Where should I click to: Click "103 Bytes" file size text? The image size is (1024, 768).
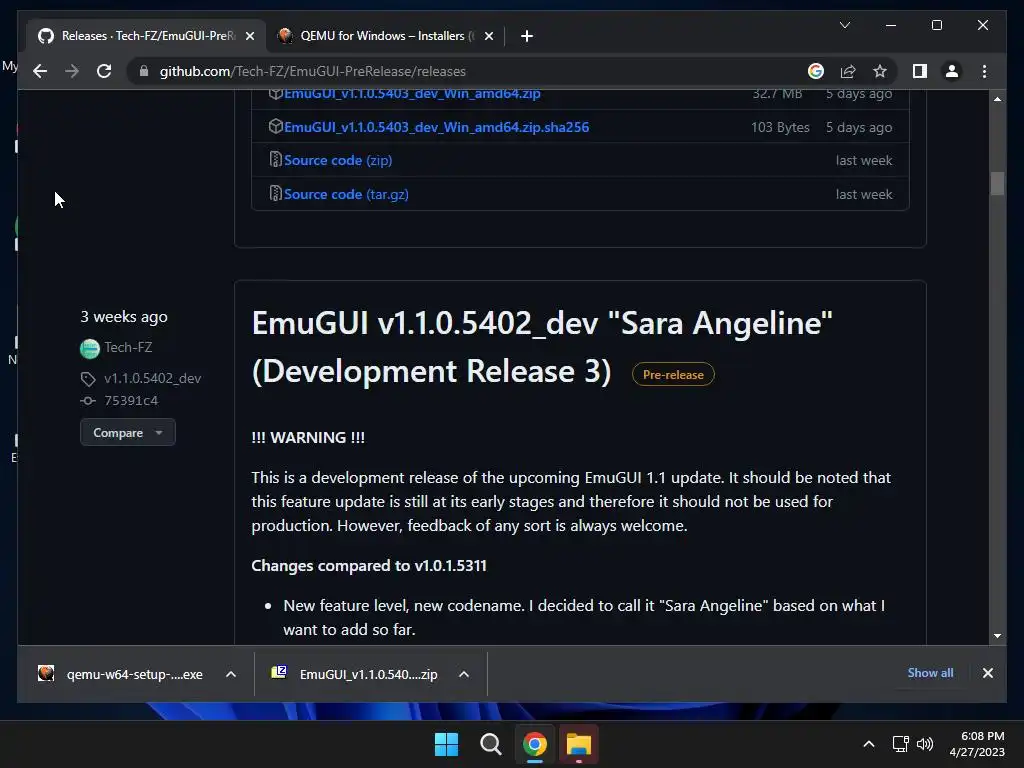[x=780, y=127]
